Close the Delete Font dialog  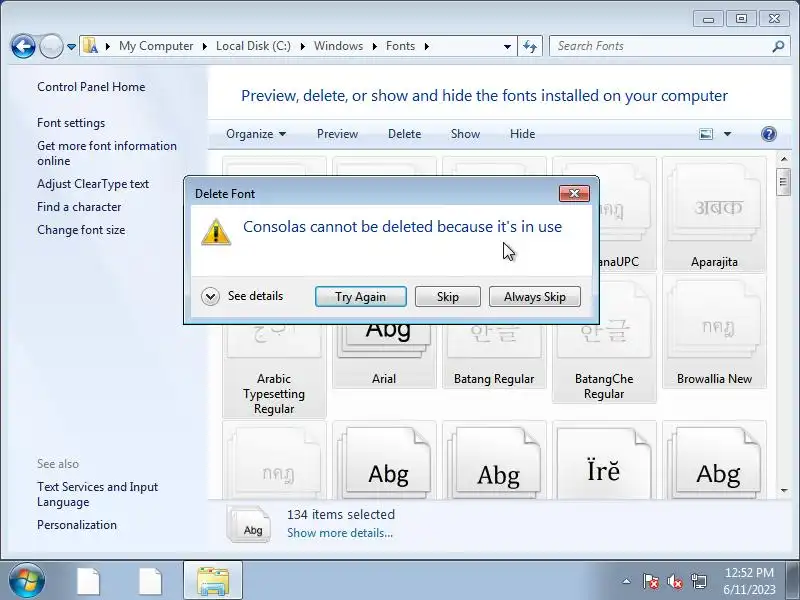tap(574, 193)
